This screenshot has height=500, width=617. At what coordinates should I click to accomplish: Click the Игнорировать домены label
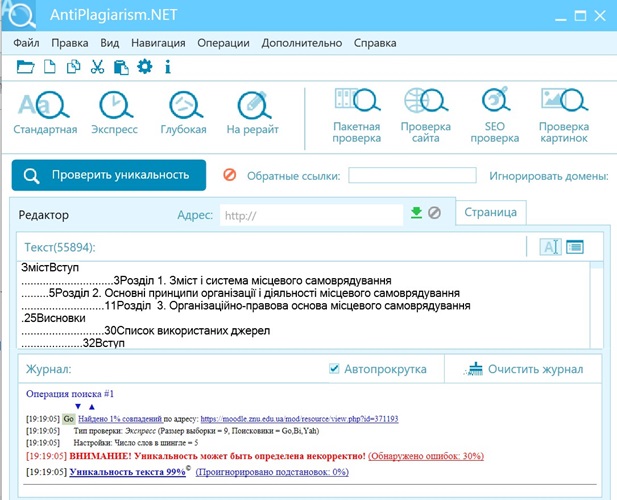click(549, 176)
